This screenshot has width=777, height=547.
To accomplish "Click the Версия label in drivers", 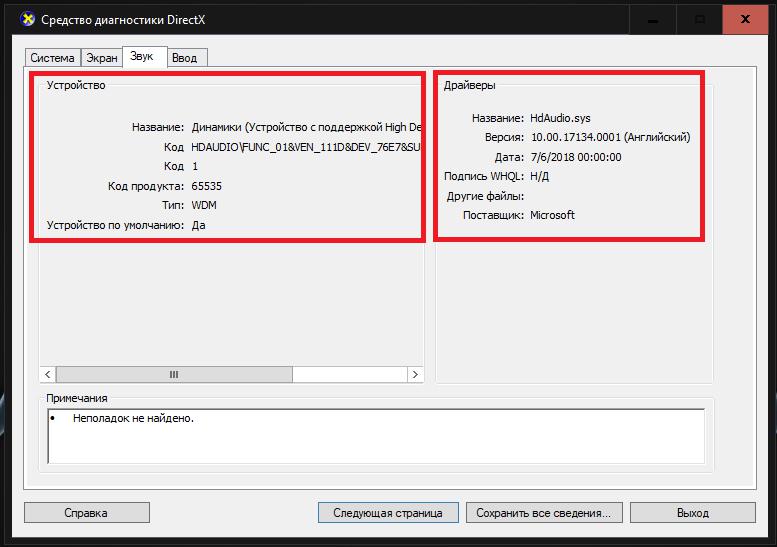I will click(x=504, y=137).
